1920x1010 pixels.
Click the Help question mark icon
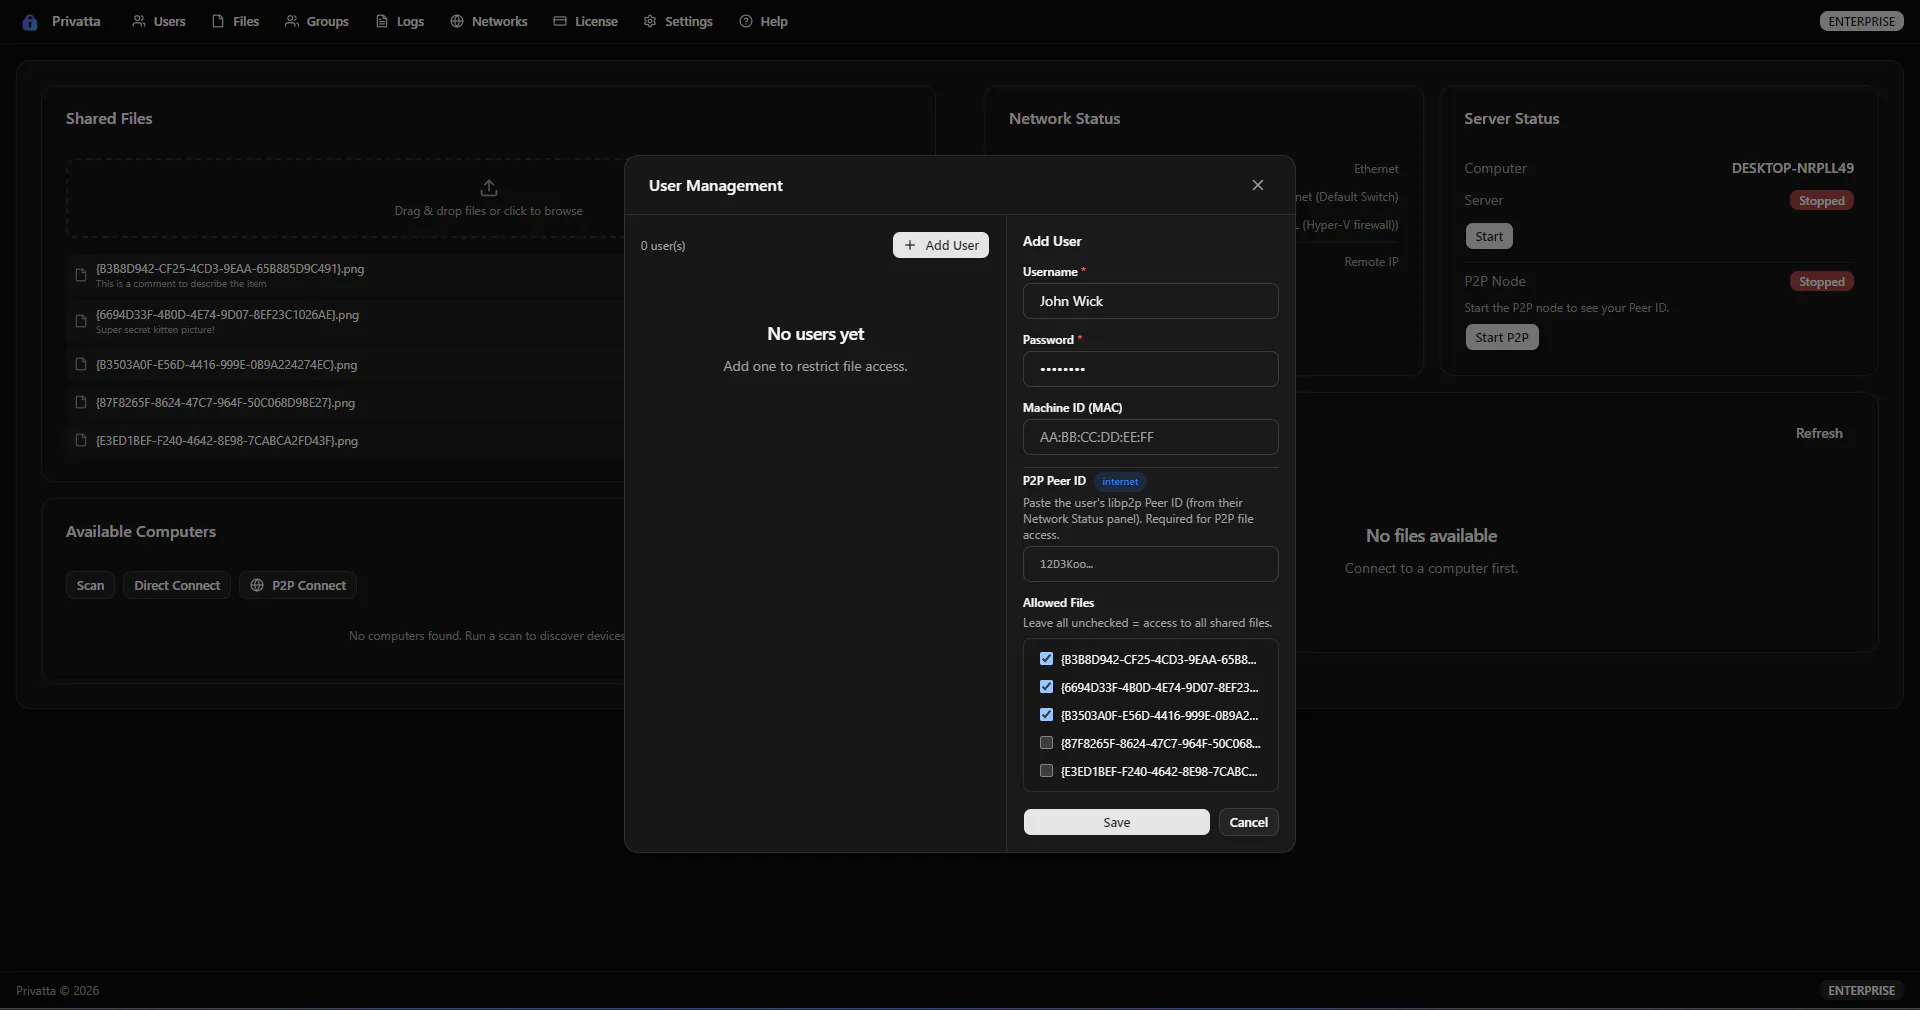[x=746, y=21]
